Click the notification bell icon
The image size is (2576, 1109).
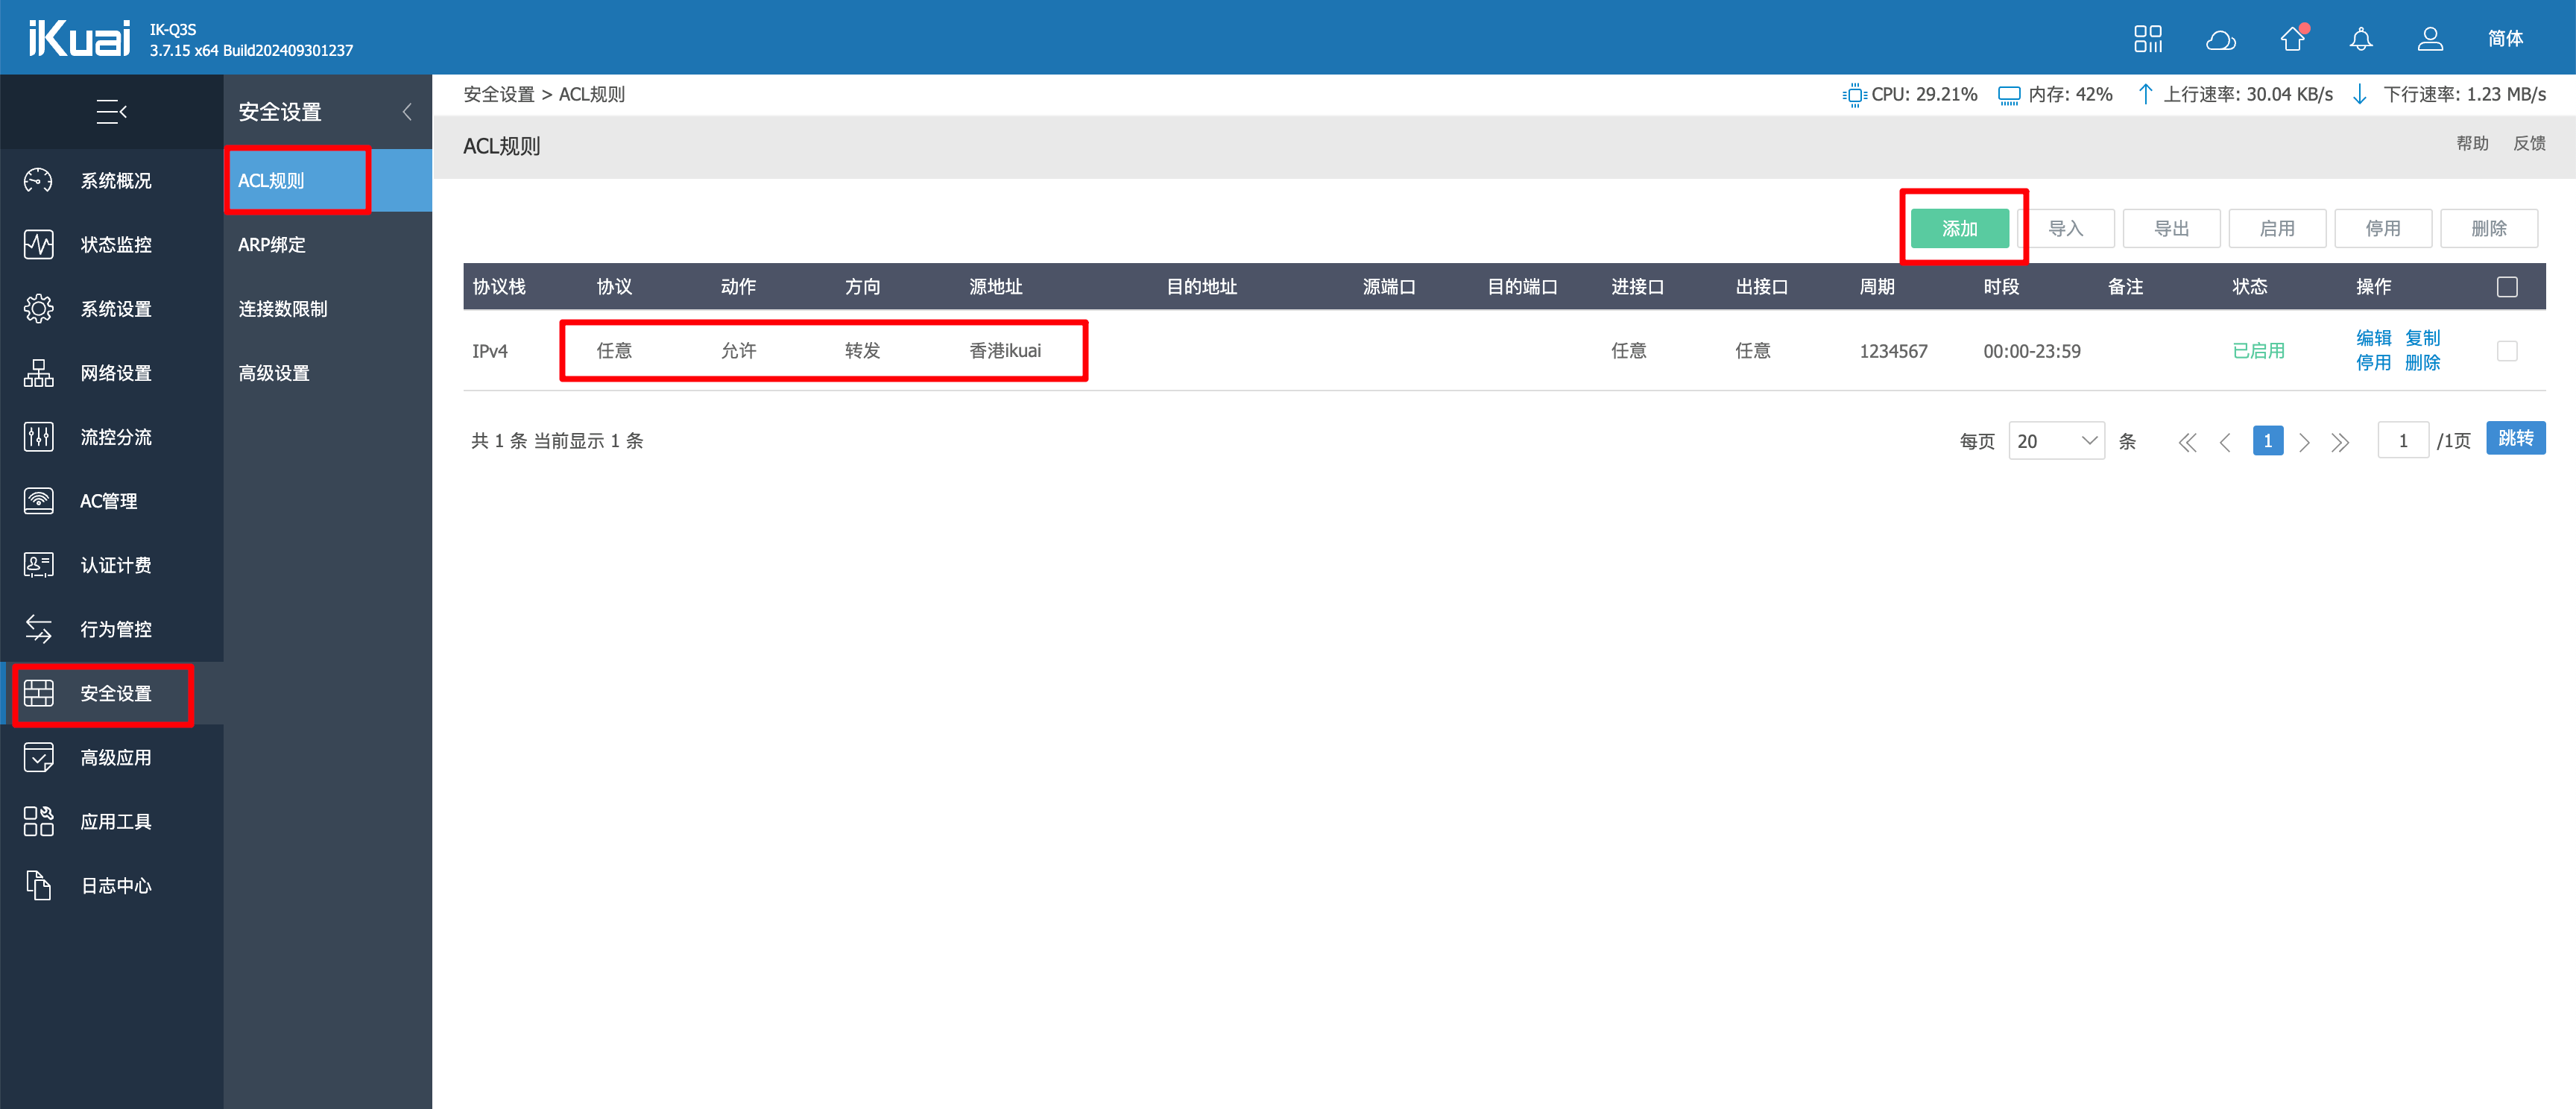click(2360, 39)
